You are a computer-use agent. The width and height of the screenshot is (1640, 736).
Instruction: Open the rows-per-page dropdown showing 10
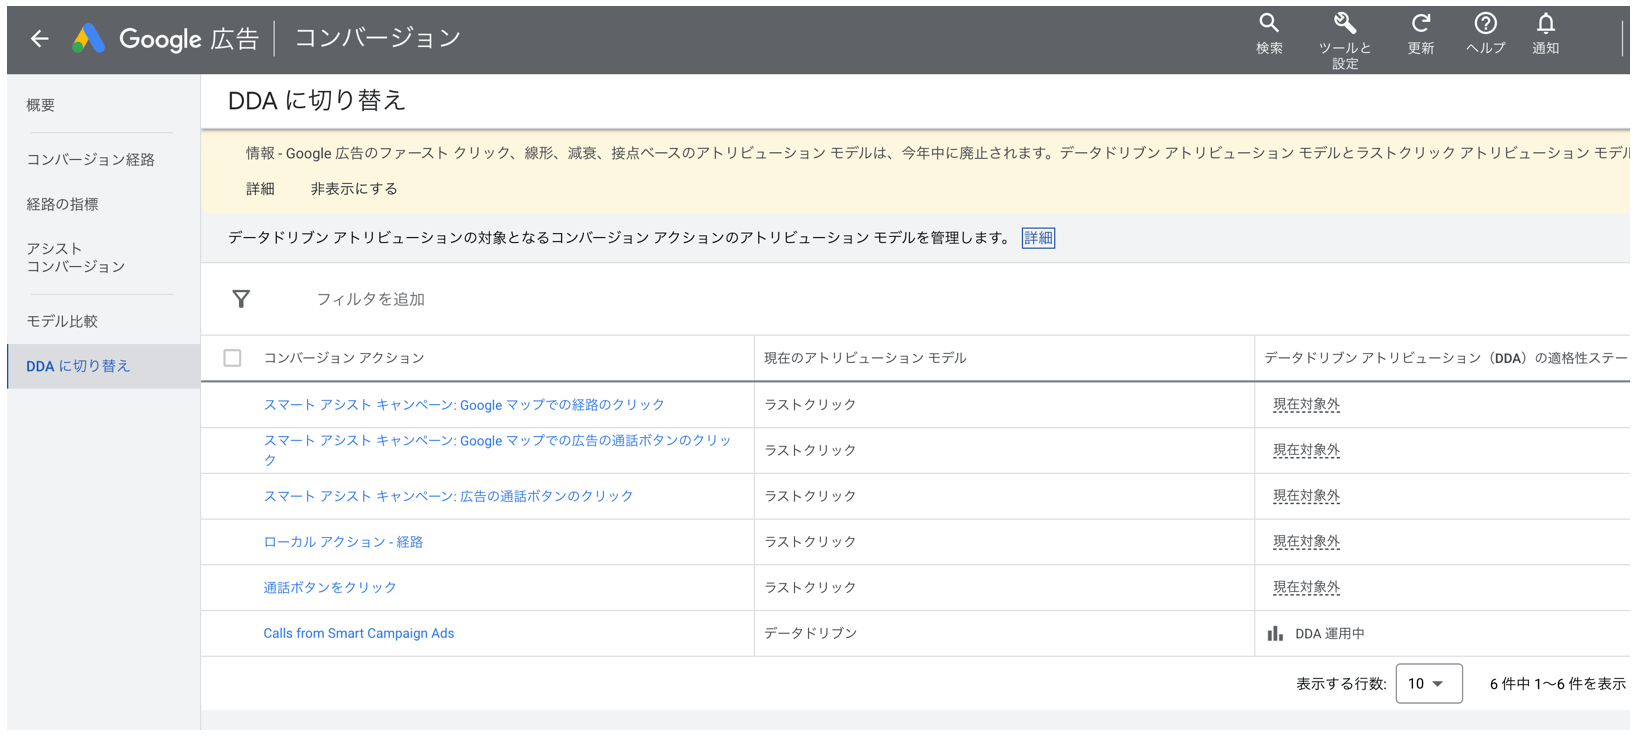click(x=1429, y=684)
